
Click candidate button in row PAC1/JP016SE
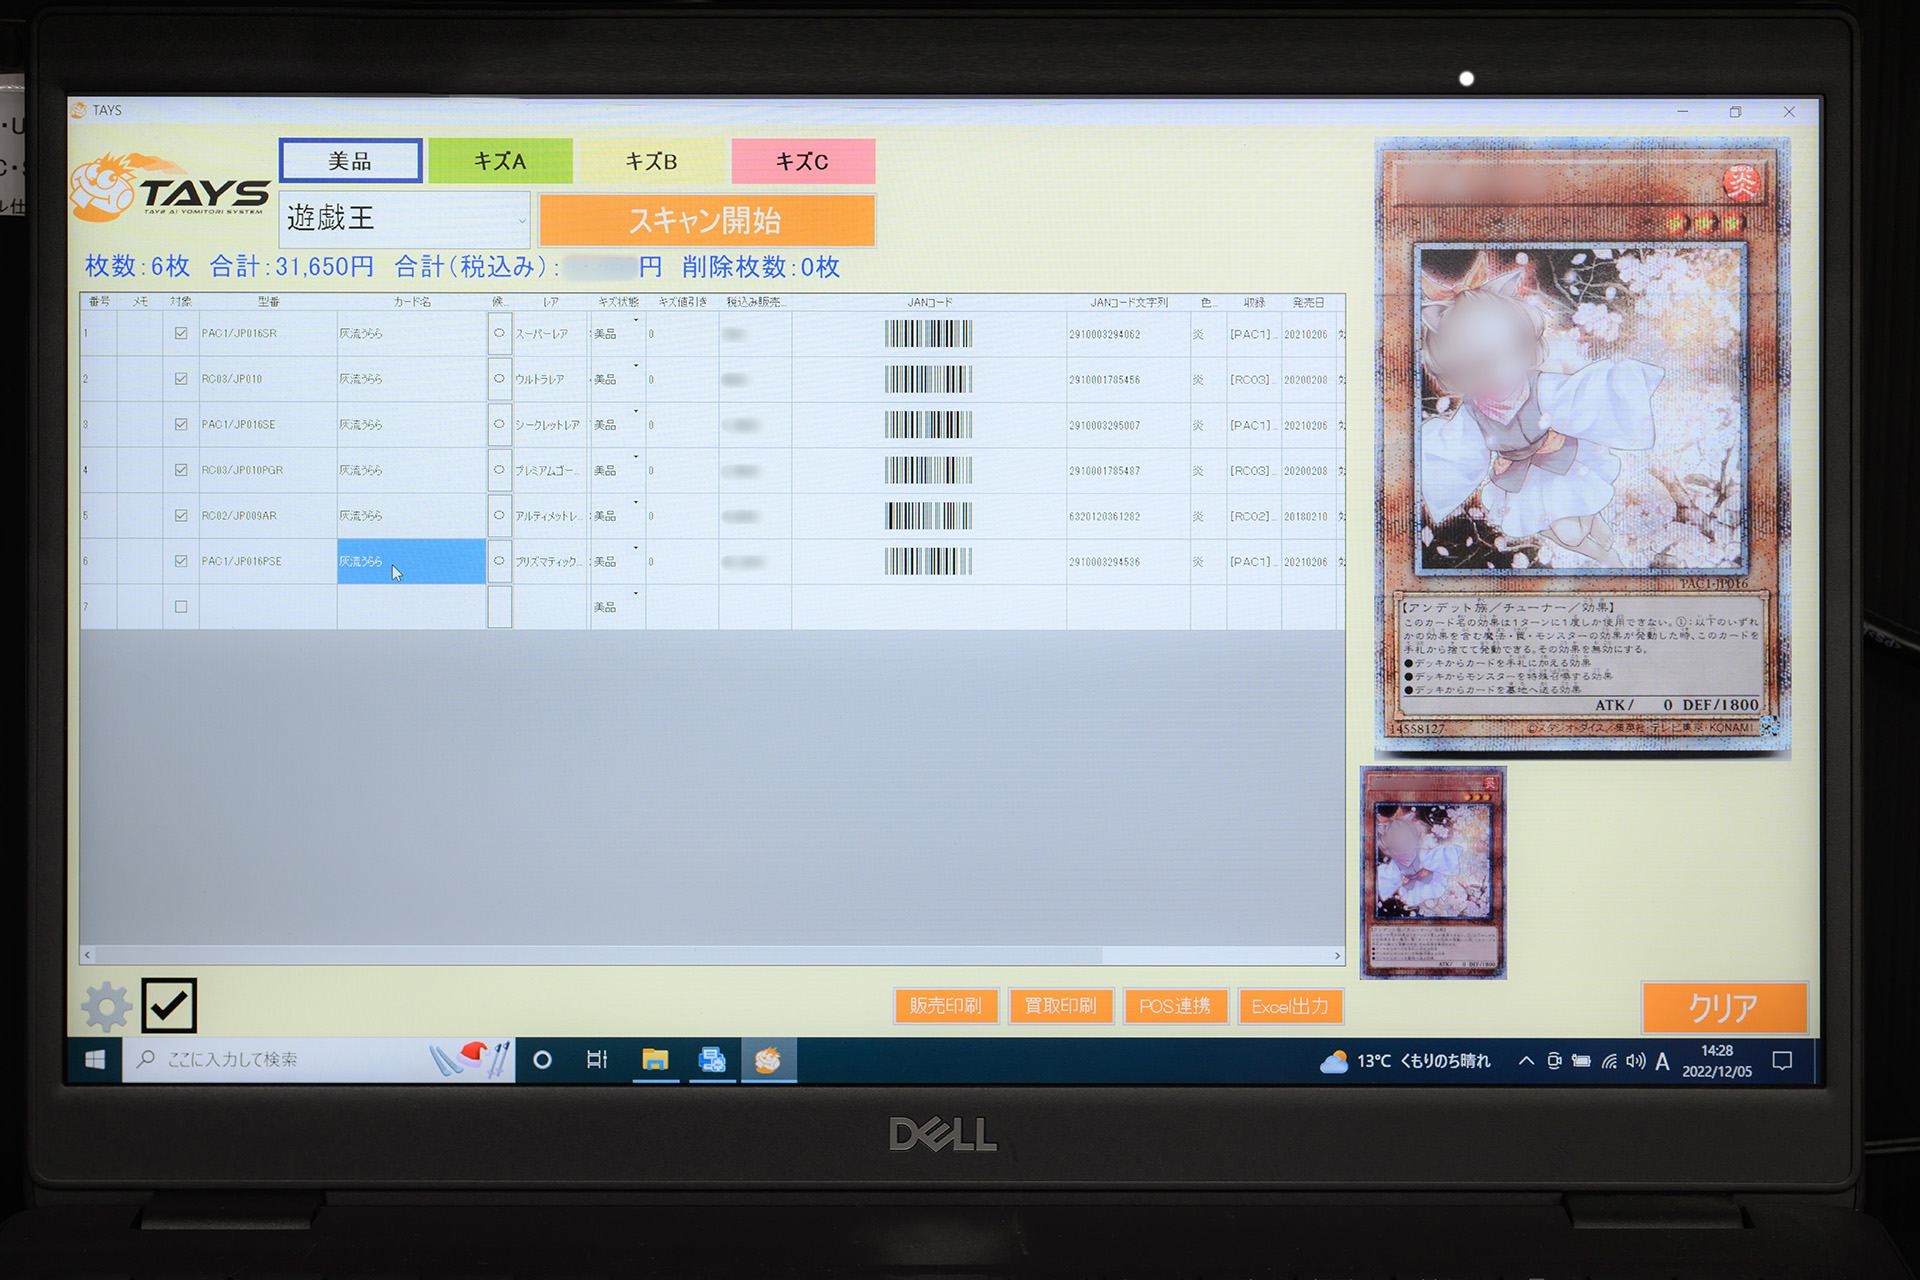pyautogui.click(x=499, y=424)
